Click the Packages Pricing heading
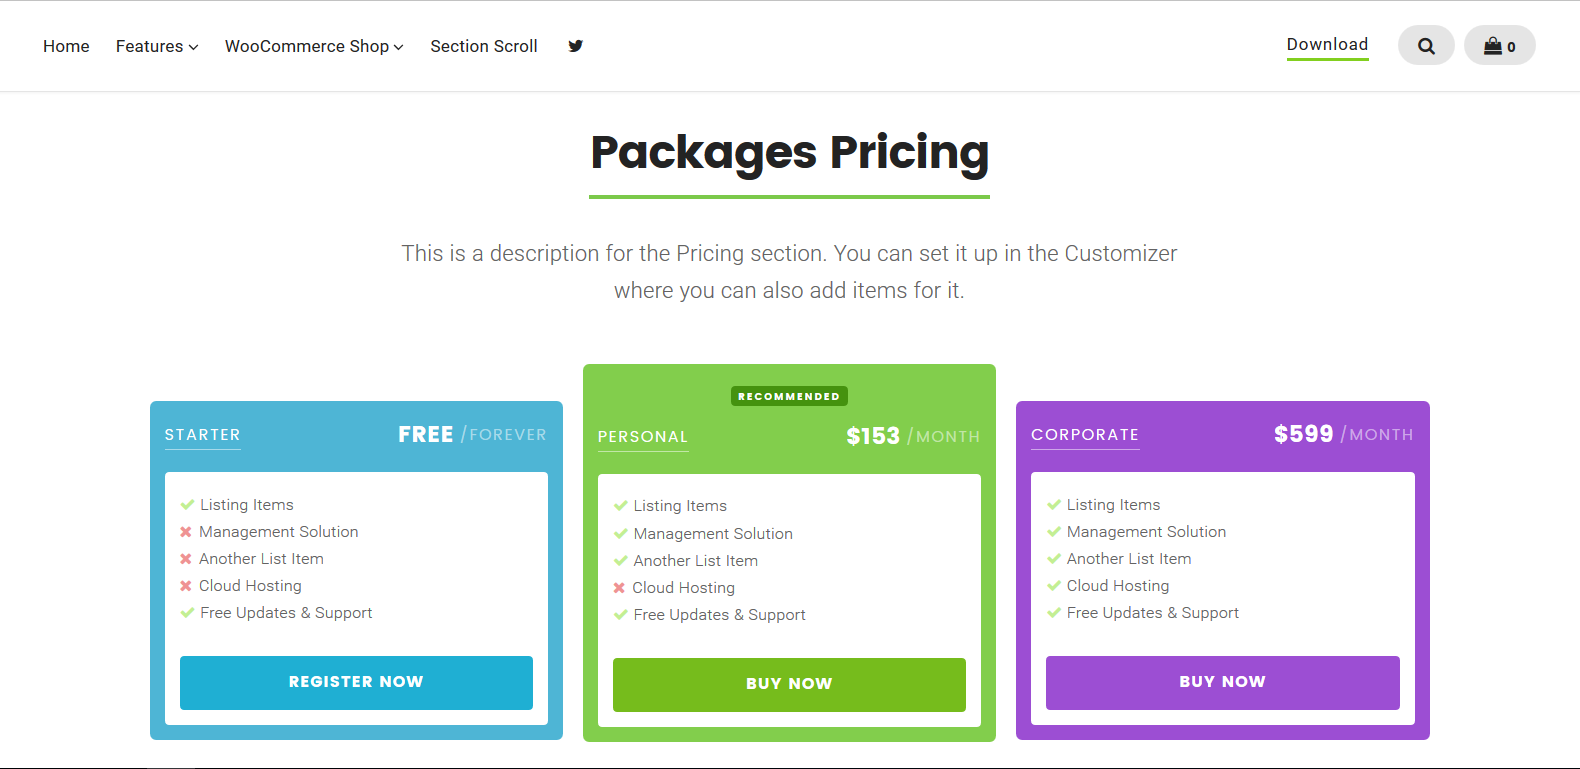 coord(789,153)
